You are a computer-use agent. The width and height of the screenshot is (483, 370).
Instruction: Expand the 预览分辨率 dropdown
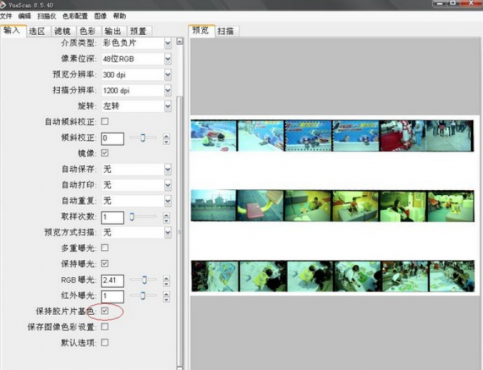pyautogui.click(x=168, y=75)
